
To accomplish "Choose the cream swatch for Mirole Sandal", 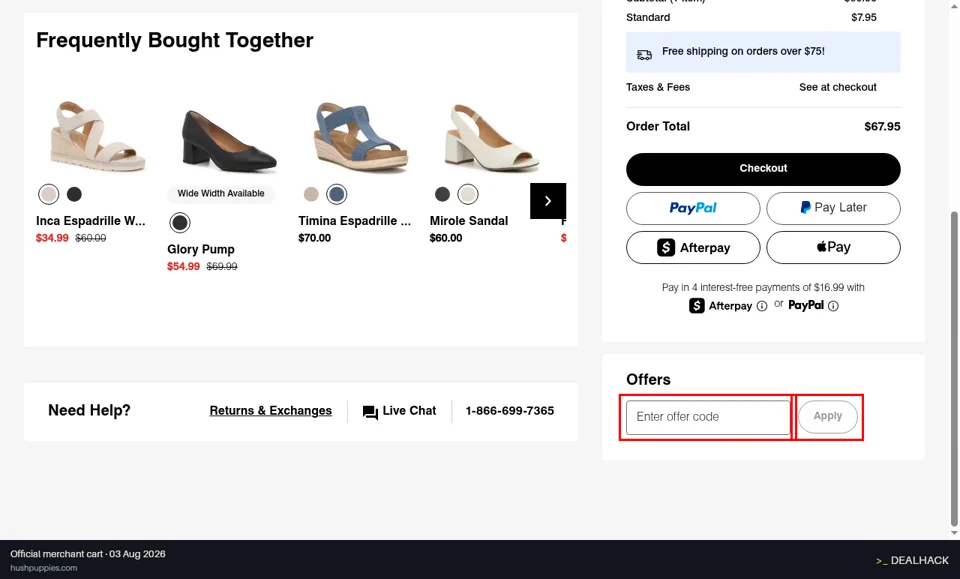I will click(468, 195).
